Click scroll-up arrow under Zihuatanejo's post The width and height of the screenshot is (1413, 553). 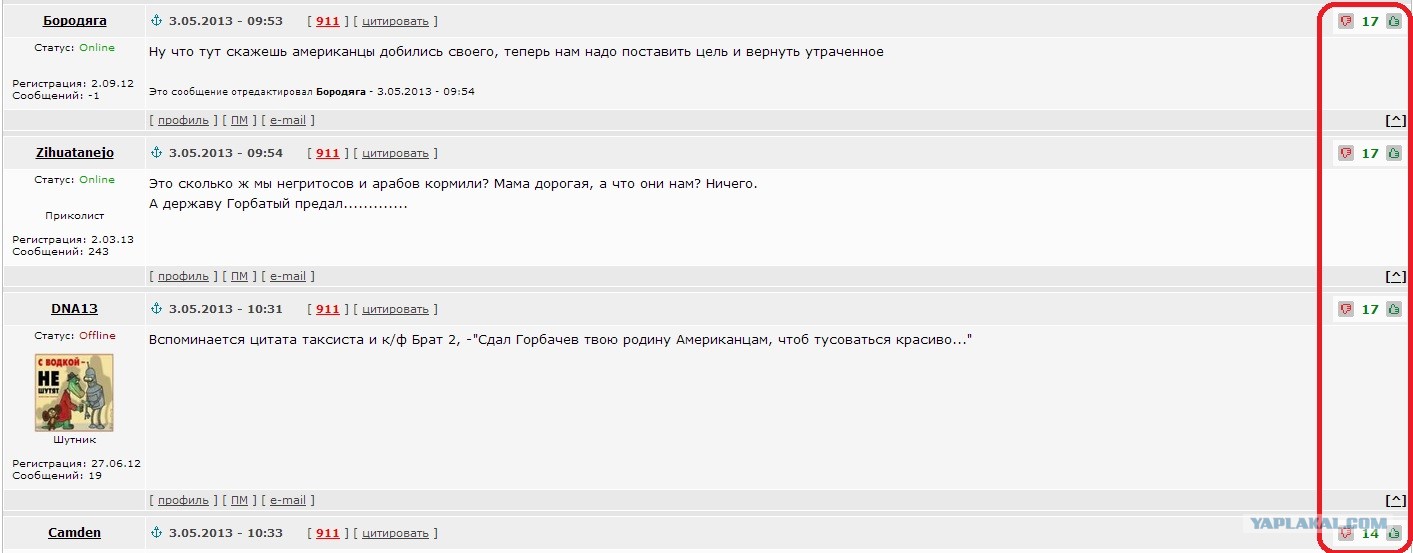(1395, 276)
